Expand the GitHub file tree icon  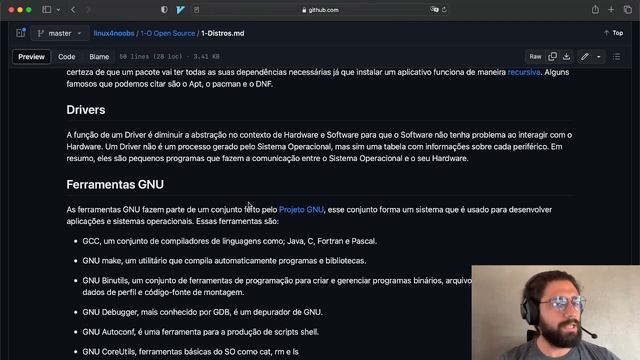coord(20,33)
